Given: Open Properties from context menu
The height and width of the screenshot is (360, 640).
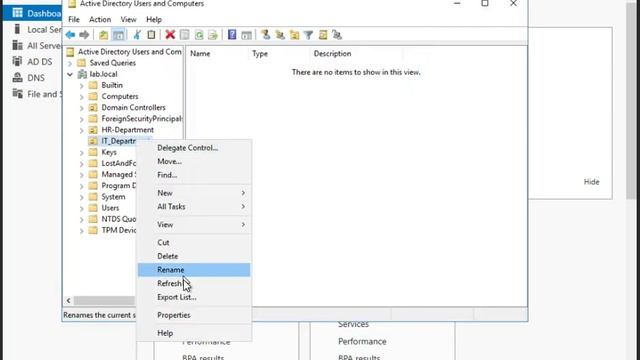Looking at the screenshot, I should pos(194,315).
